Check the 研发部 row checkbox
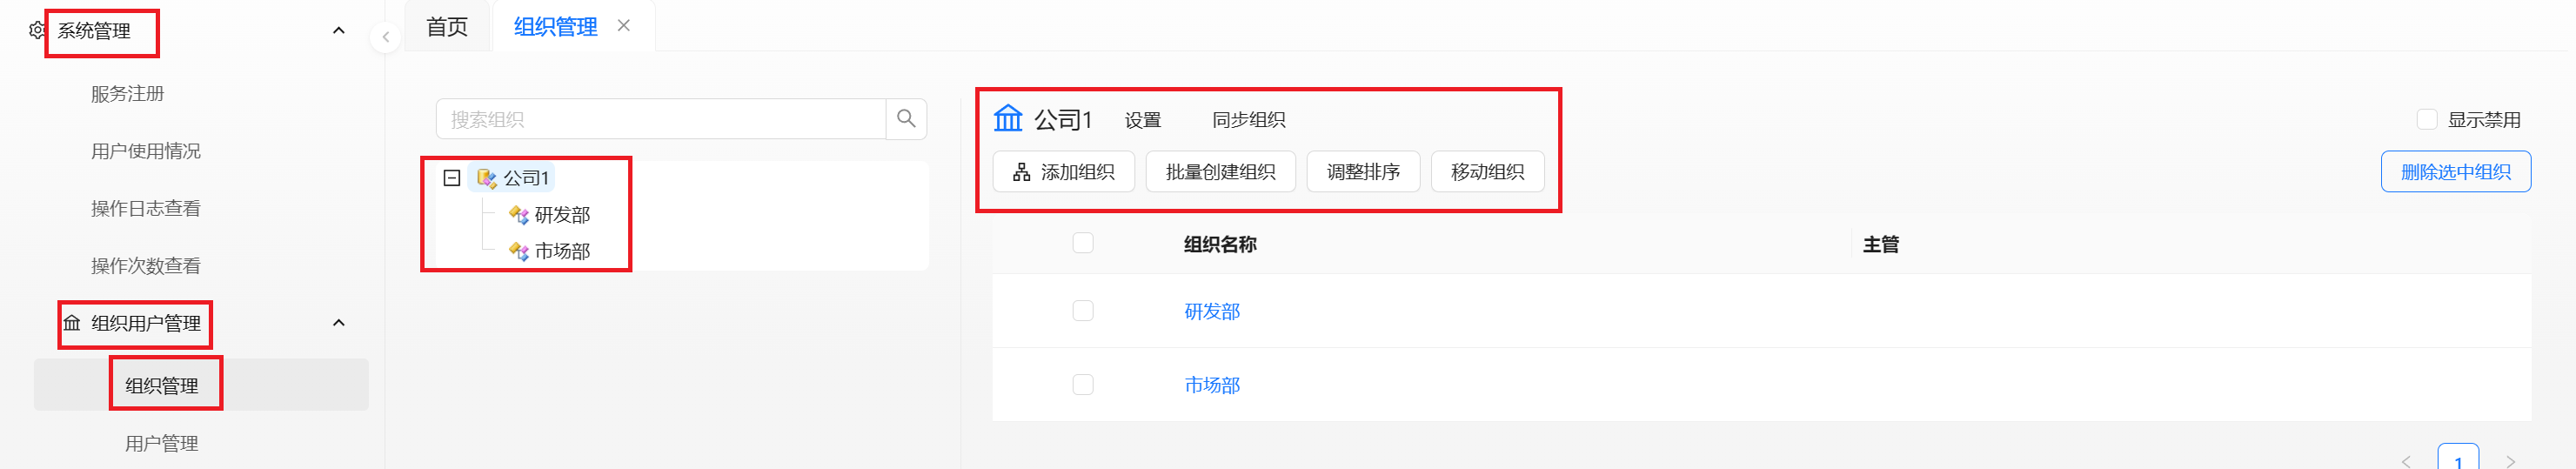2576x469 pixels. point(1083,311)
